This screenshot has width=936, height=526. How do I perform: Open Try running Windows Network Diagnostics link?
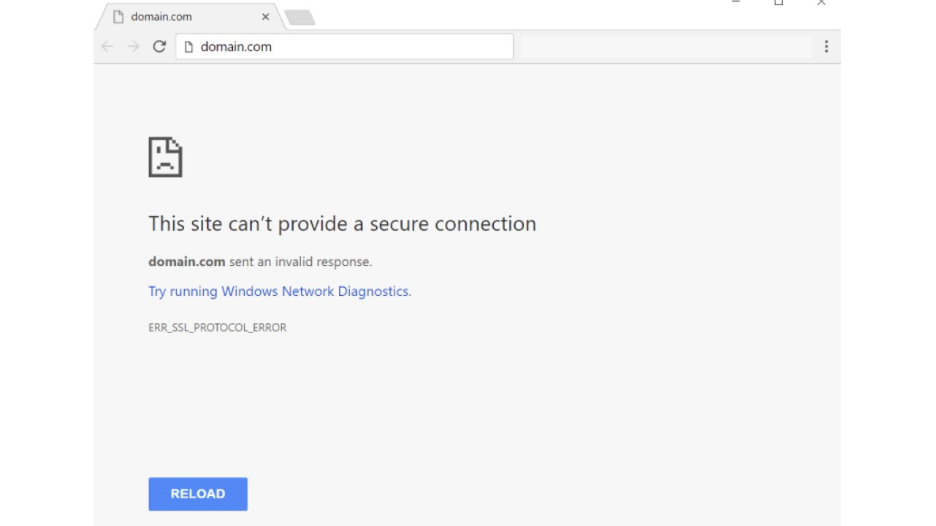coord(280,292)
